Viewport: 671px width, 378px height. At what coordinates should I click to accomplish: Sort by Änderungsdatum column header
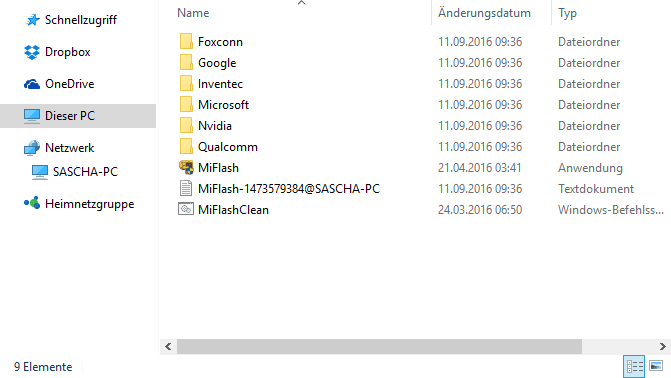point(484,13)
